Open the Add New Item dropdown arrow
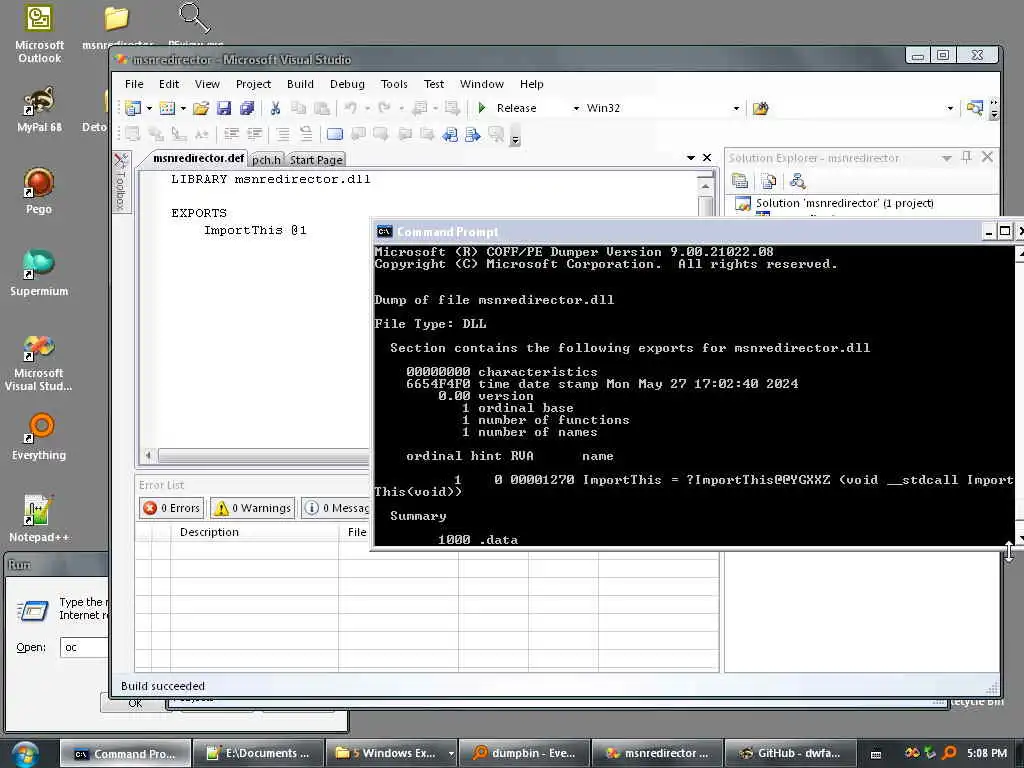The image size is (1024, 768). [x=183, y=108]
